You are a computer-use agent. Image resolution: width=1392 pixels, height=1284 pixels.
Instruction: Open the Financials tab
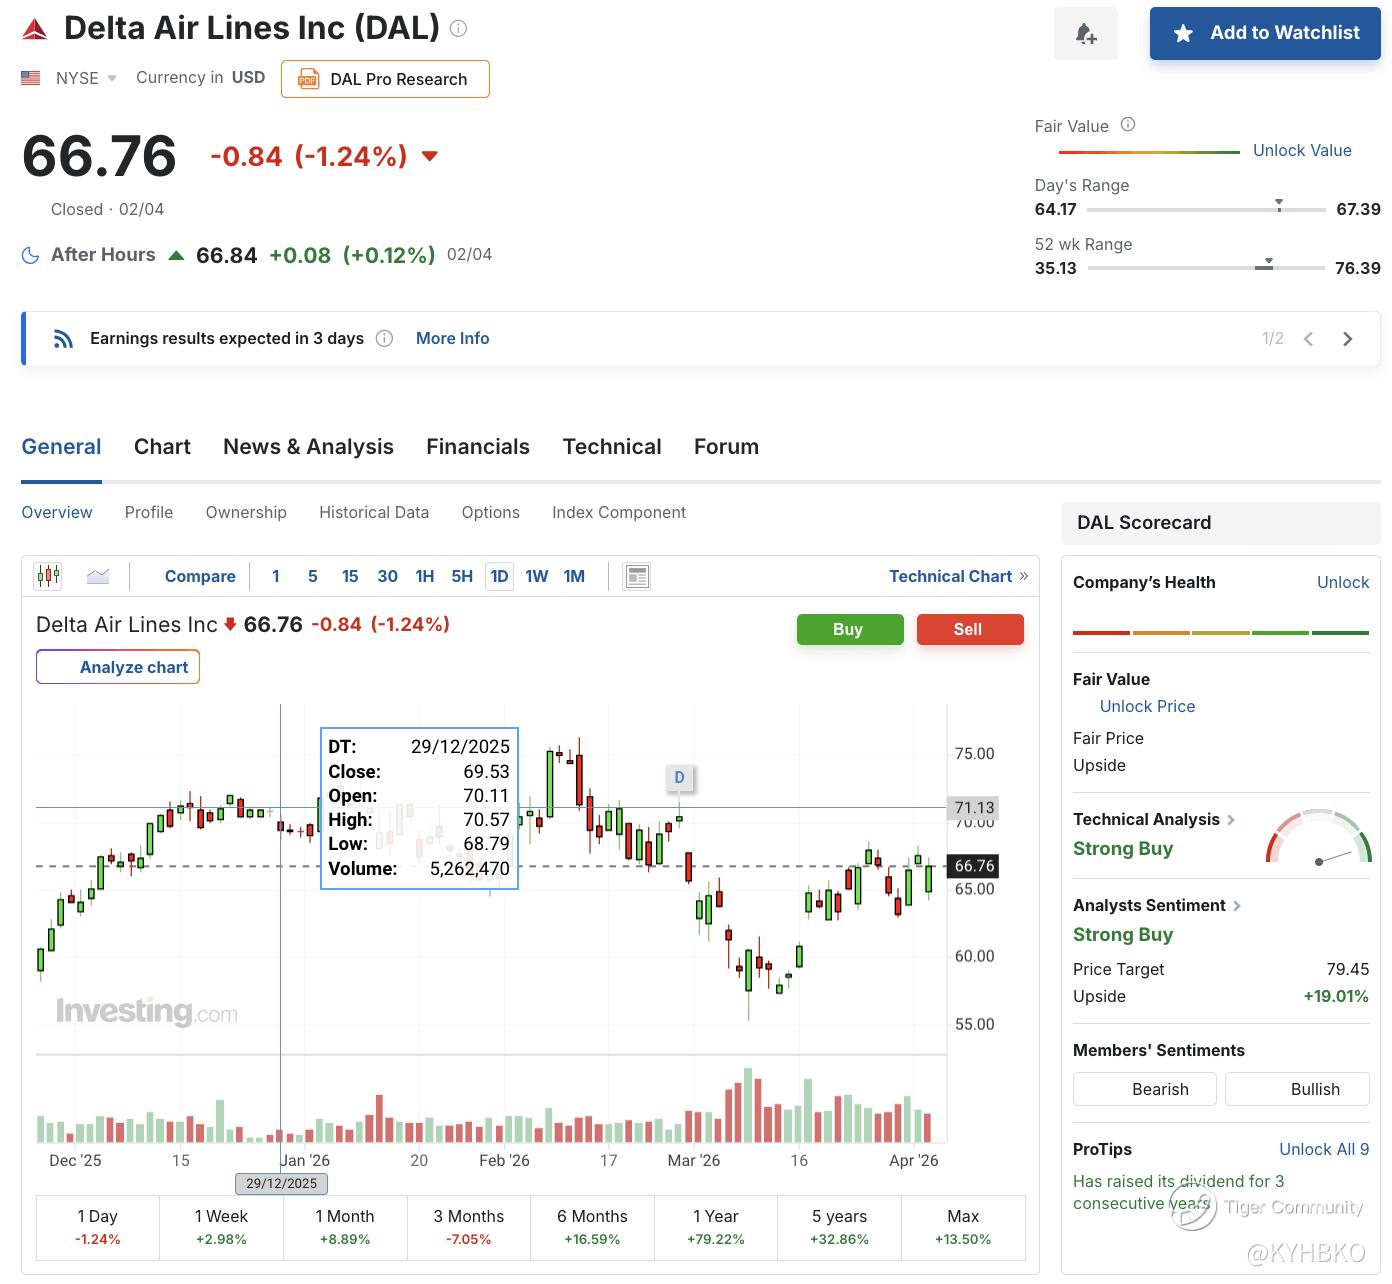[x=478, y=447]
